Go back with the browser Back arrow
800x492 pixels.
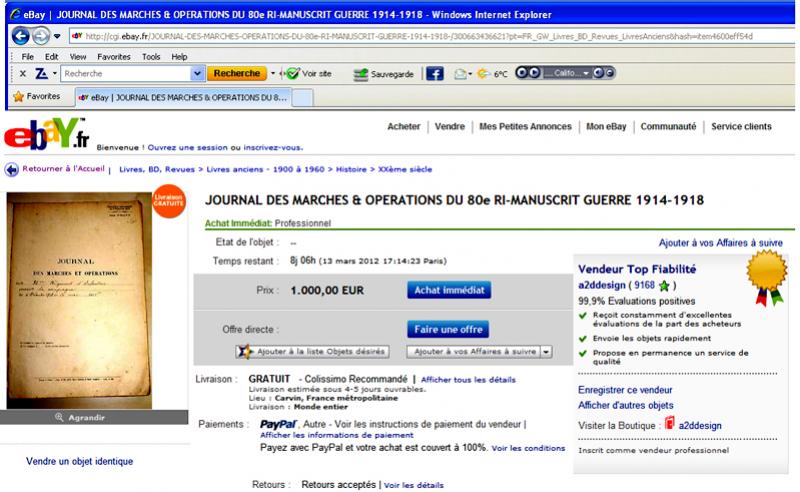(20, 36)
